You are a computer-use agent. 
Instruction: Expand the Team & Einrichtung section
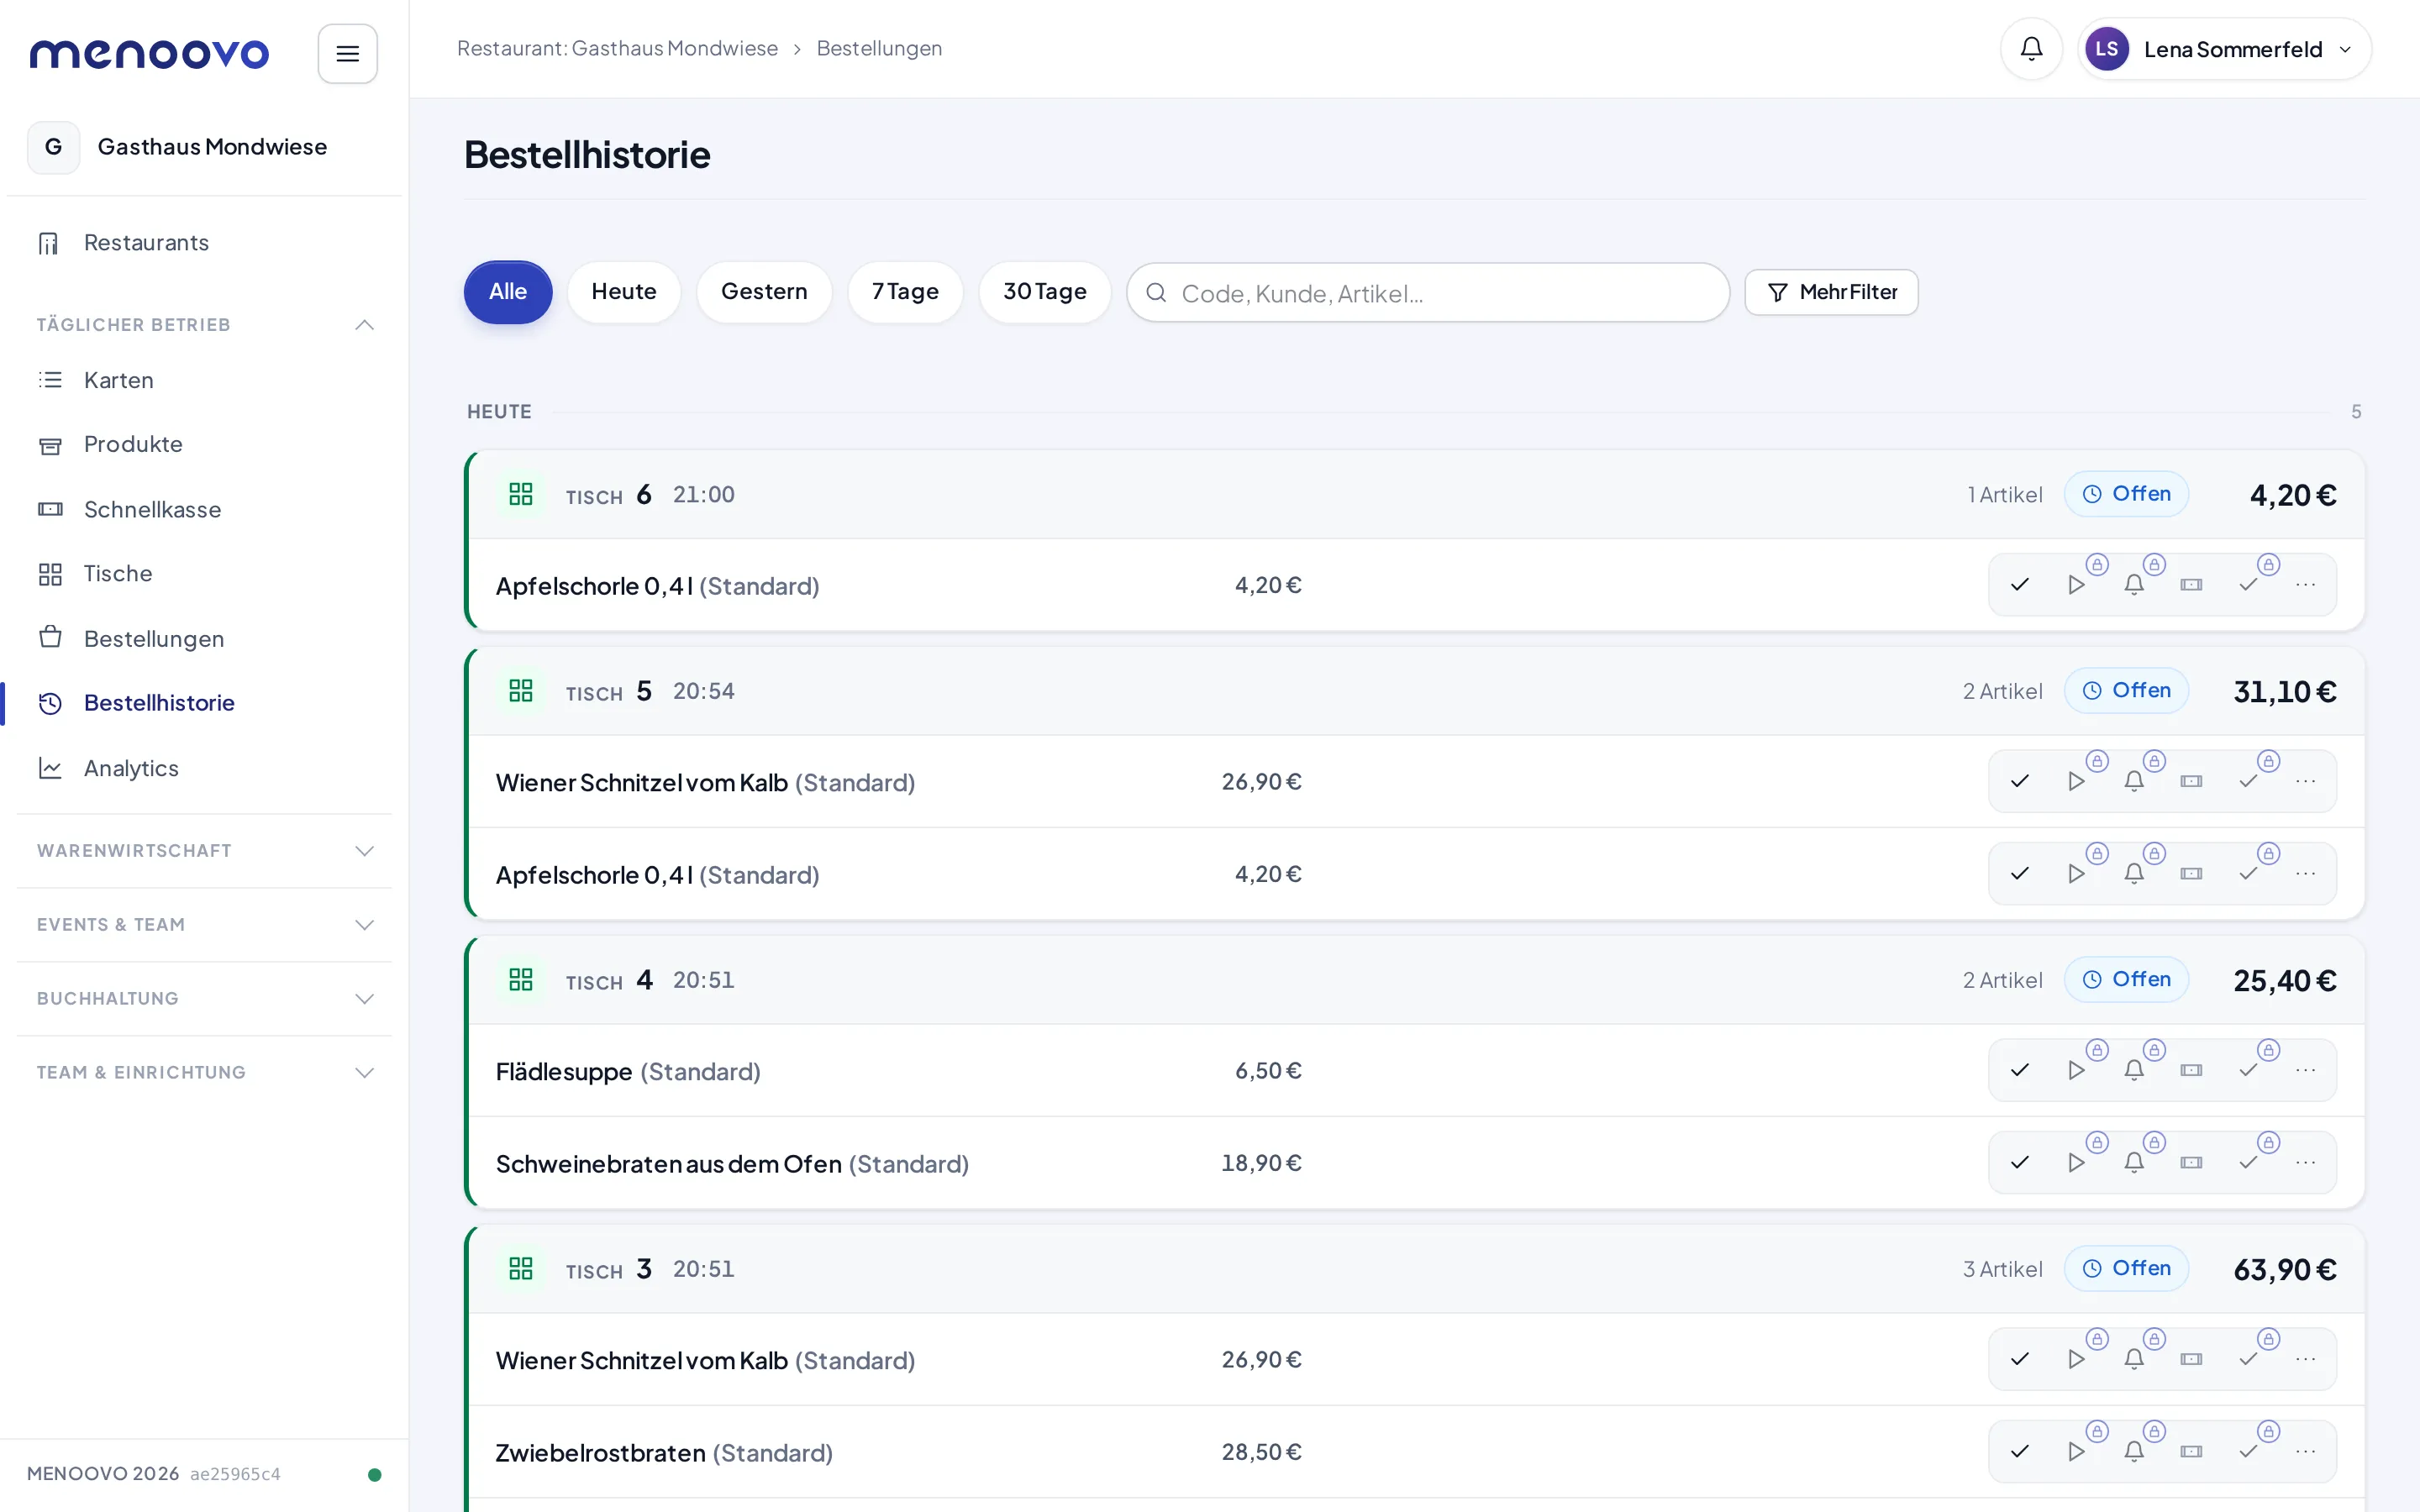[x=205, y=1073]
